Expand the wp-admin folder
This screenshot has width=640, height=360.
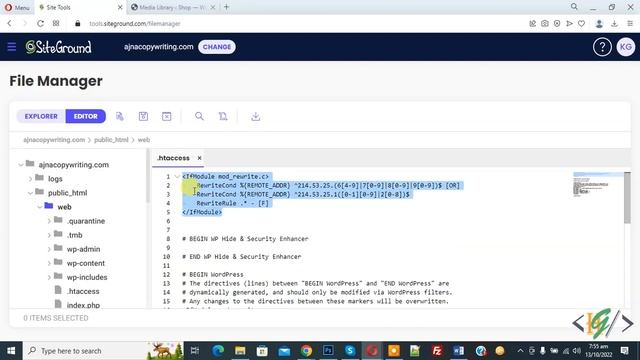point(49,249)
